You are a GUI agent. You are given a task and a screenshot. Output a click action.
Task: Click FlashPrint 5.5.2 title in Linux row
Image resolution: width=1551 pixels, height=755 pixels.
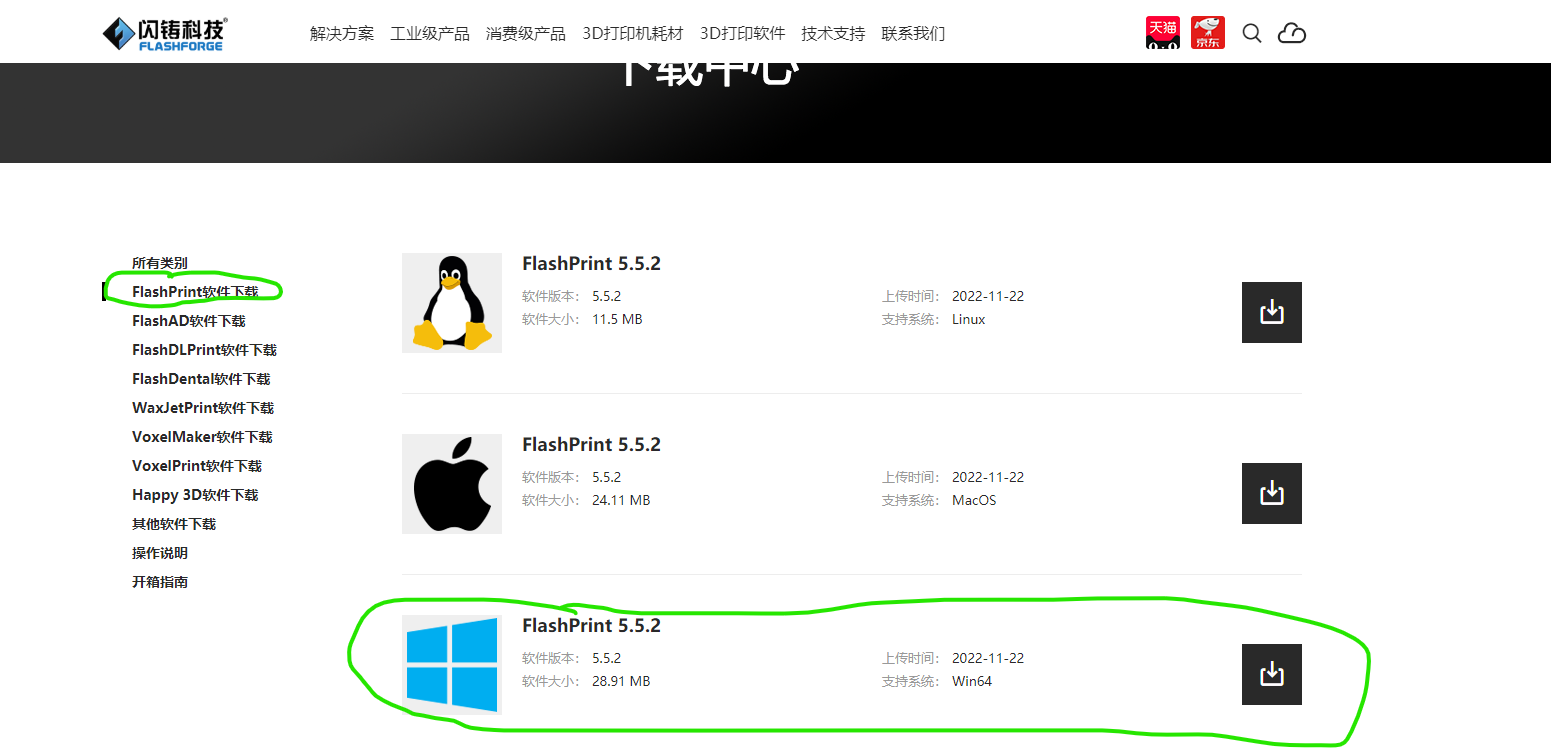(591, 264)
